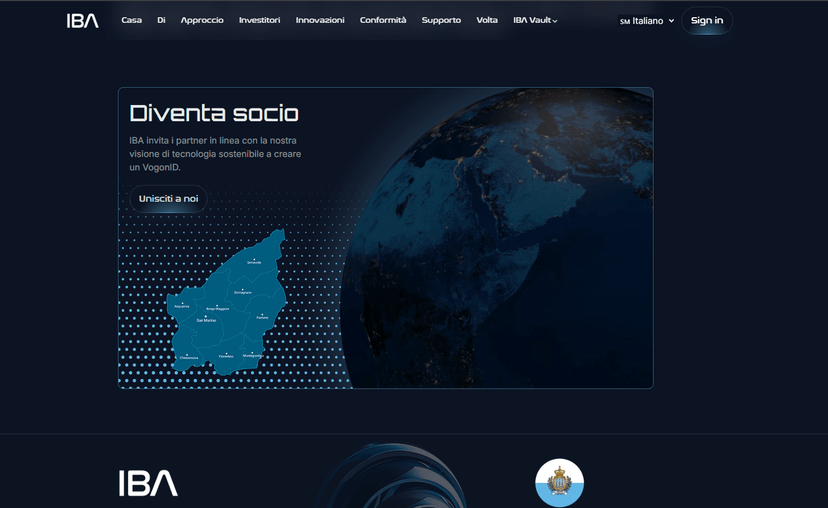
Task: Click the Unisciti a noi button
Action: tap(168, 199)
